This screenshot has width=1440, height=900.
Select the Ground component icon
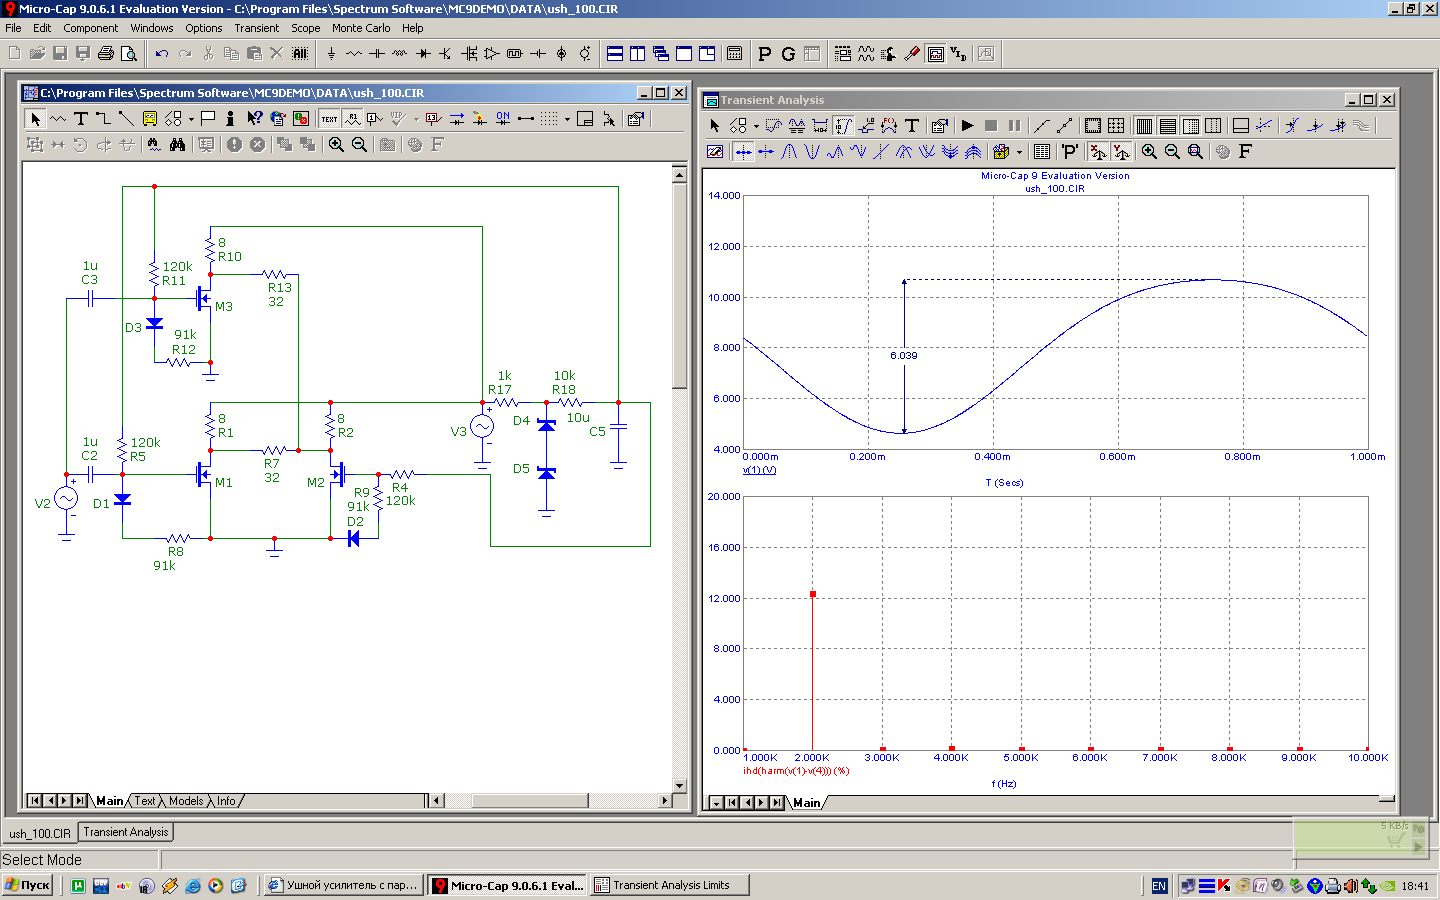click(x=331, y=54)
